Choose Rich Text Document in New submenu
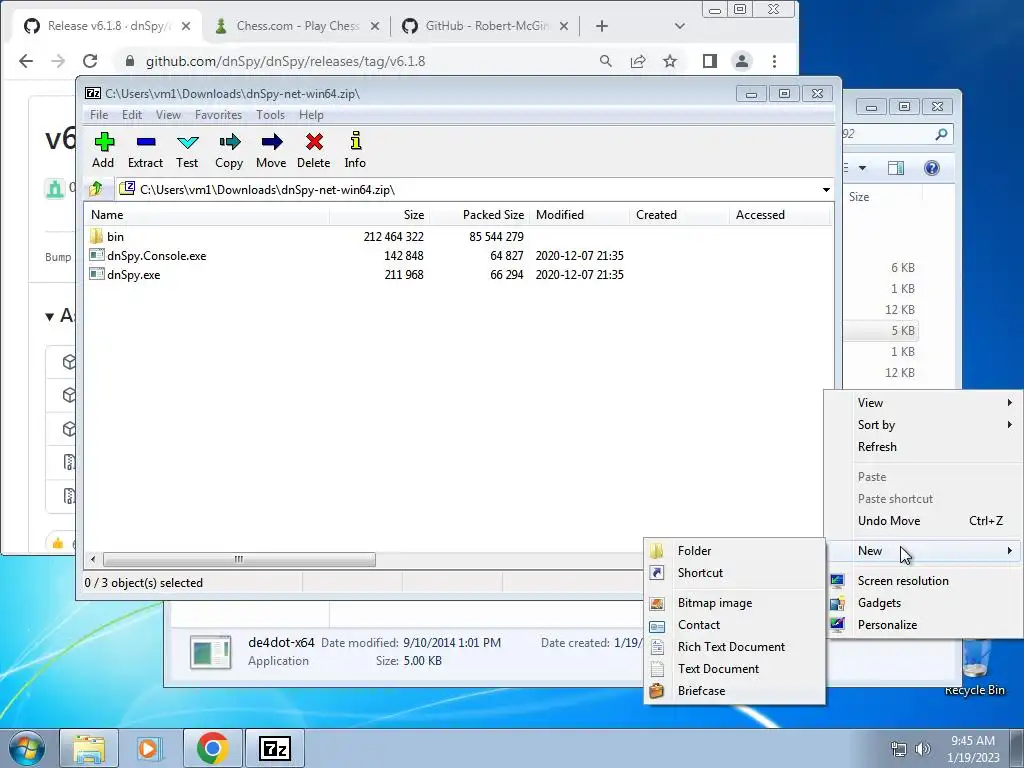 point(734,647)
